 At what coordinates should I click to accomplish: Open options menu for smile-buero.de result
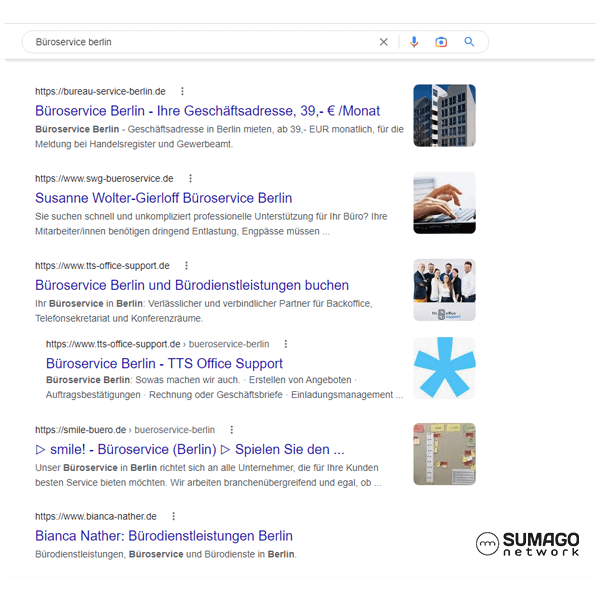(232, 430)
